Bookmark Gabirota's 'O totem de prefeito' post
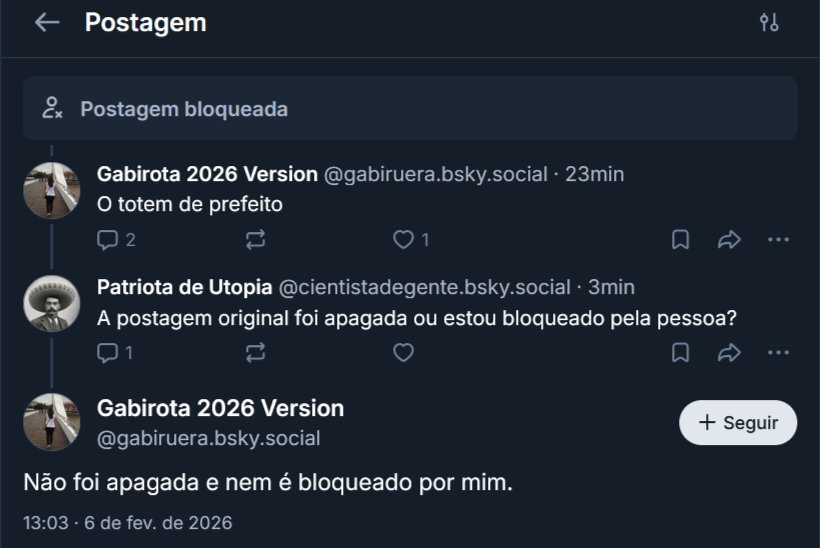 point(680,239)
